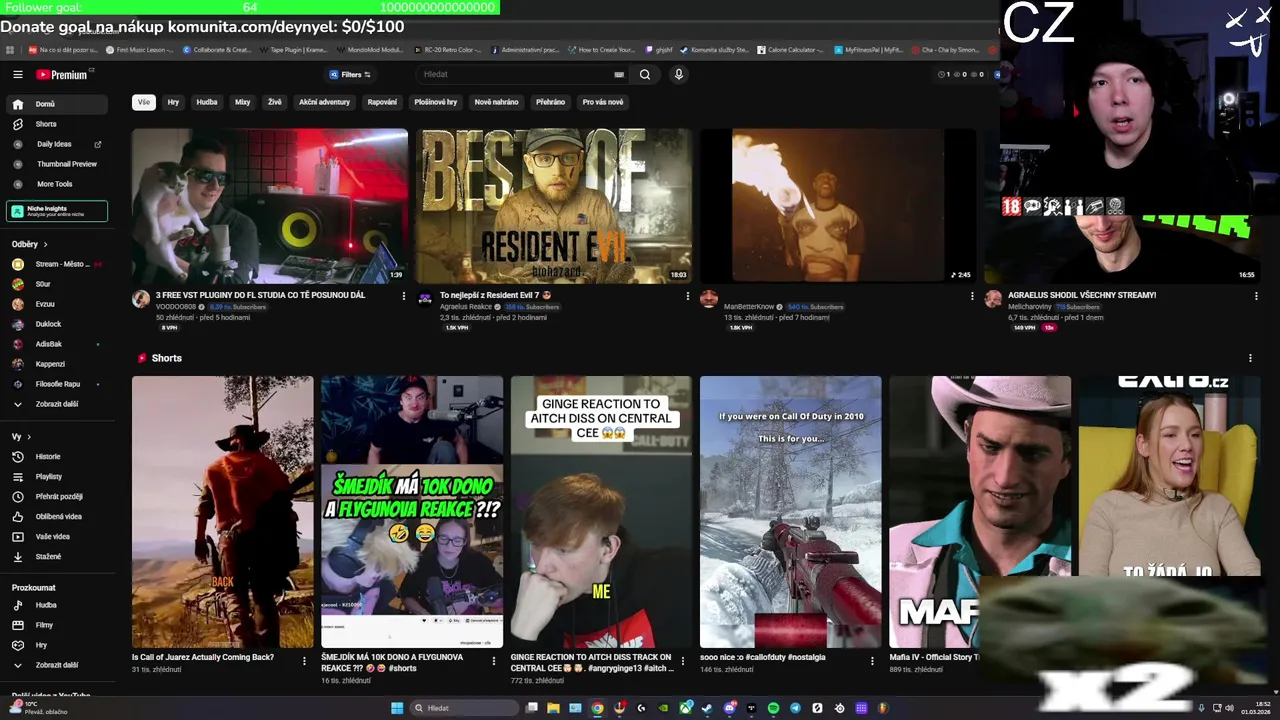Viewport: 1280px width, 720px height.
Task: Select the Akční adventury chip
Action: (324, 102)
